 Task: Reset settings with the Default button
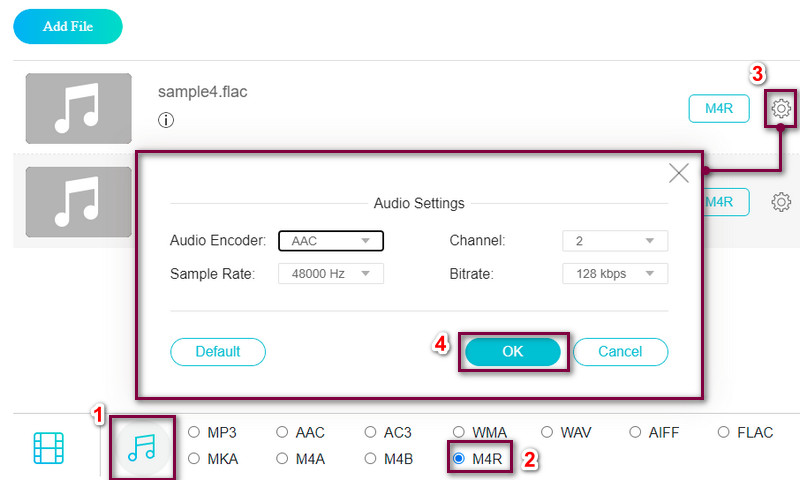point(218,352)
